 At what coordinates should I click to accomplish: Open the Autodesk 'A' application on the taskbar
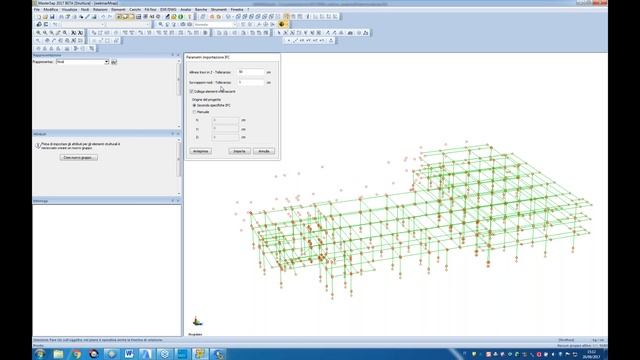(x=147, y=354)
